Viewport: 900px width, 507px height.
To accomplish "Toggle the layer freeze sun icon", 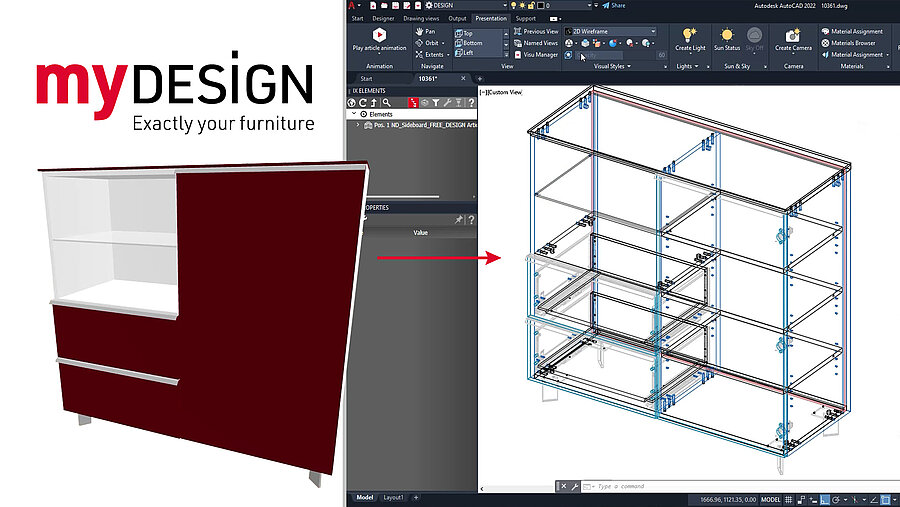I will (x=522, y=5).
